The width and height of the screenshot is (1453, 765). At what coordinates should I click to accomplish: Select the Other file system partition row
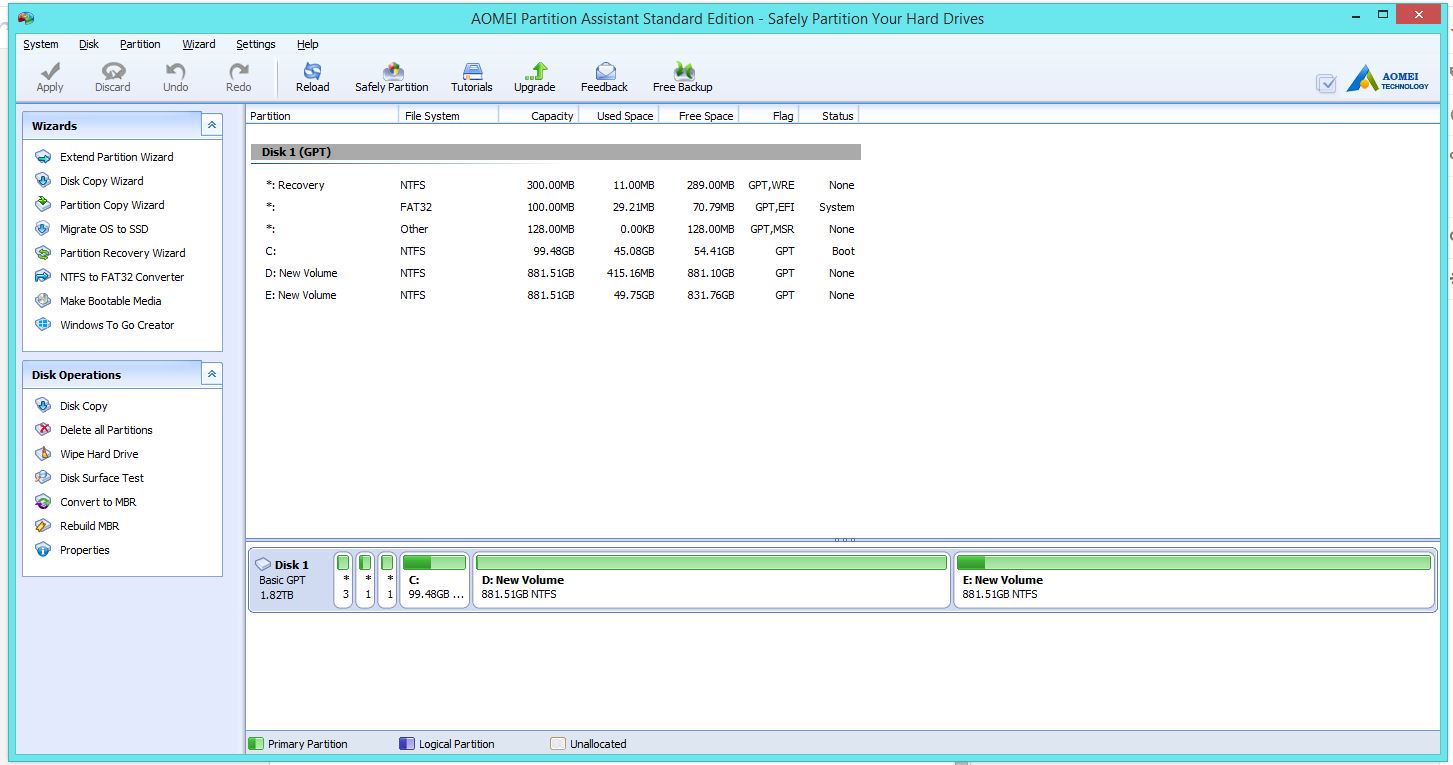[x=556, y=229]
